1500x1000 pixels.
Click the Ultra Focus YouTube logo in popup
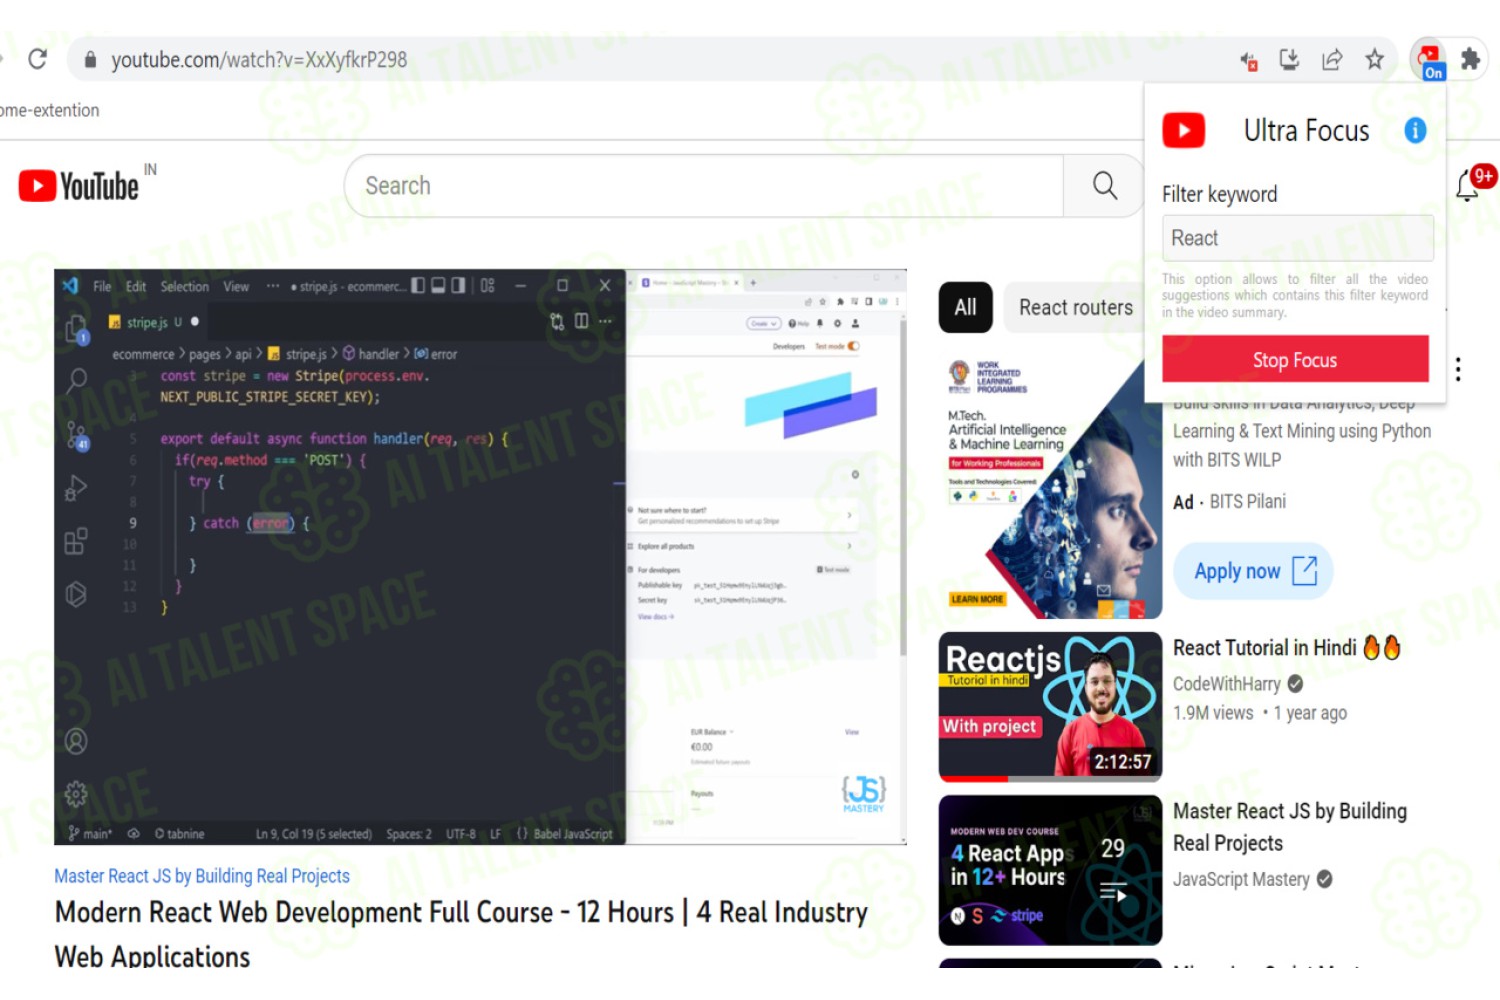coord(1183,130)
